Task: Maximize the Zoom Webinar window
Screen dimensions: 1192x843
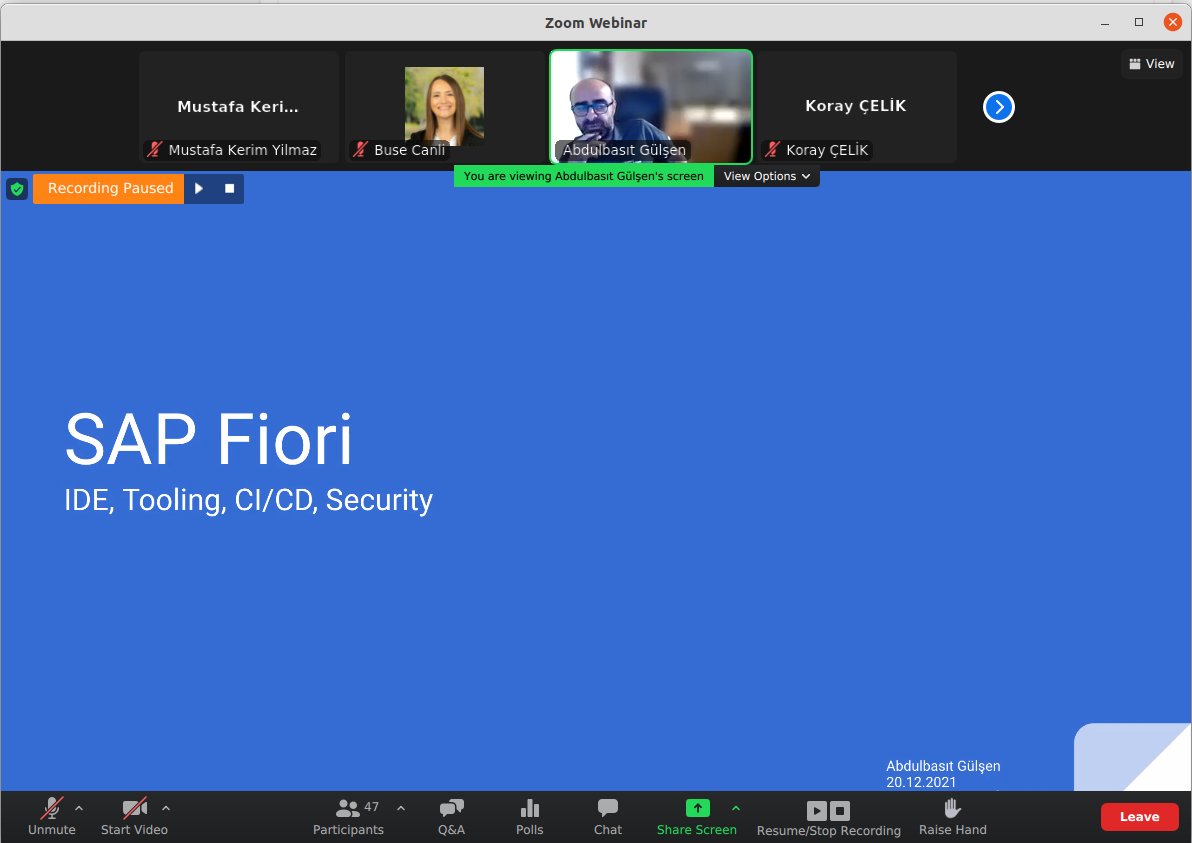Action: tap(1139, 22)
